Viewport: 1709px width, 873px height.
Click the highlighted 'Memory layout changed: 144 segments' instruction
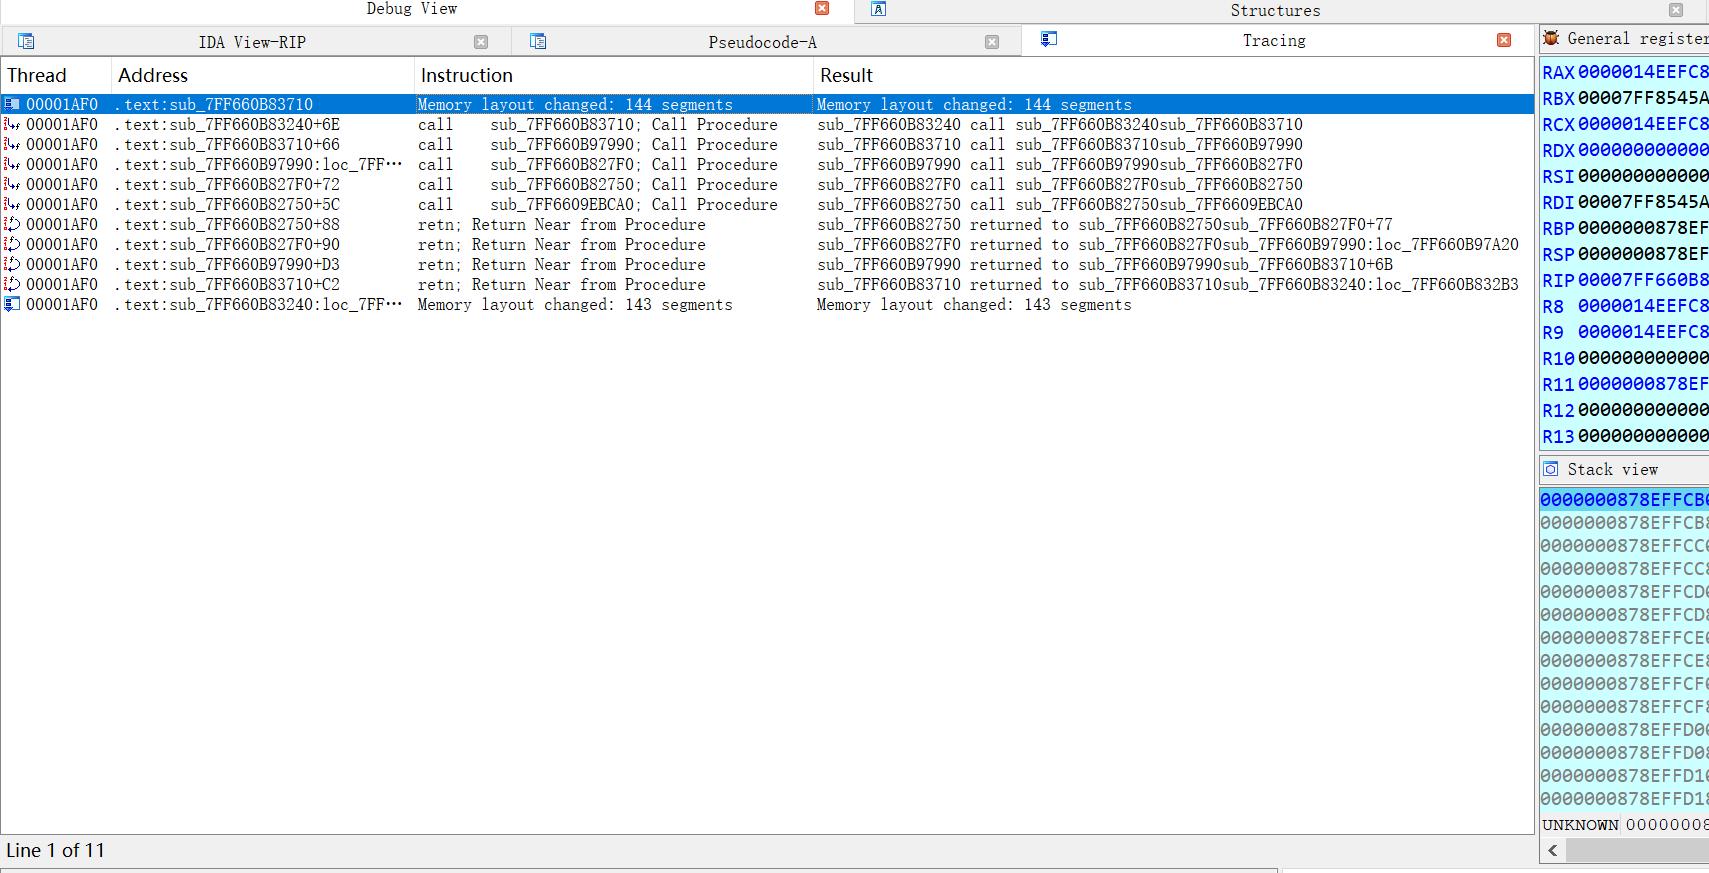pos(575,105)
